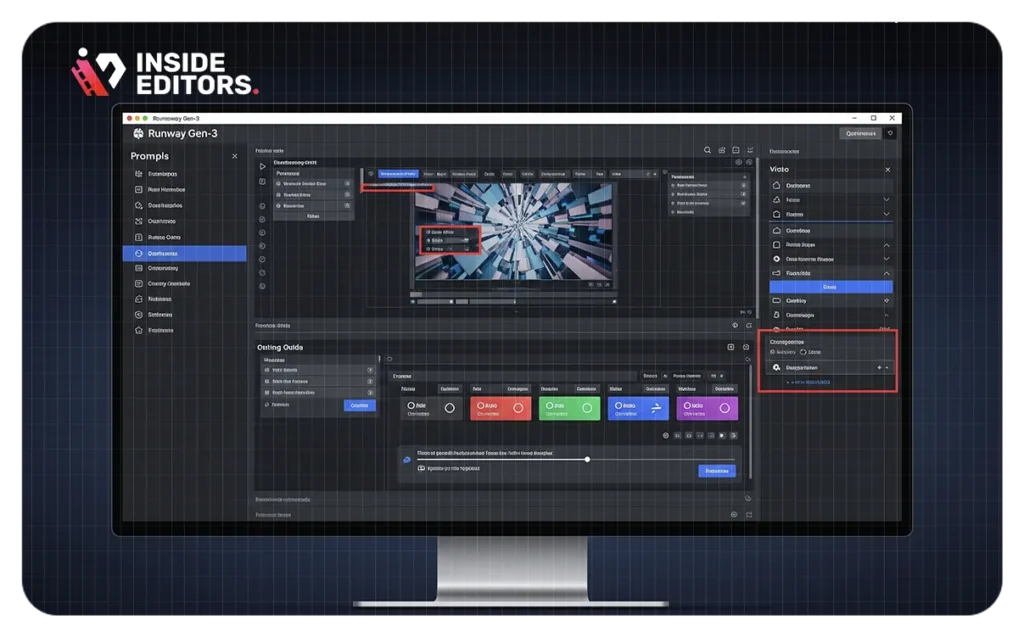Pick the purple color card
This screenshot has width=1024, height=637.
tap(707, 408)
